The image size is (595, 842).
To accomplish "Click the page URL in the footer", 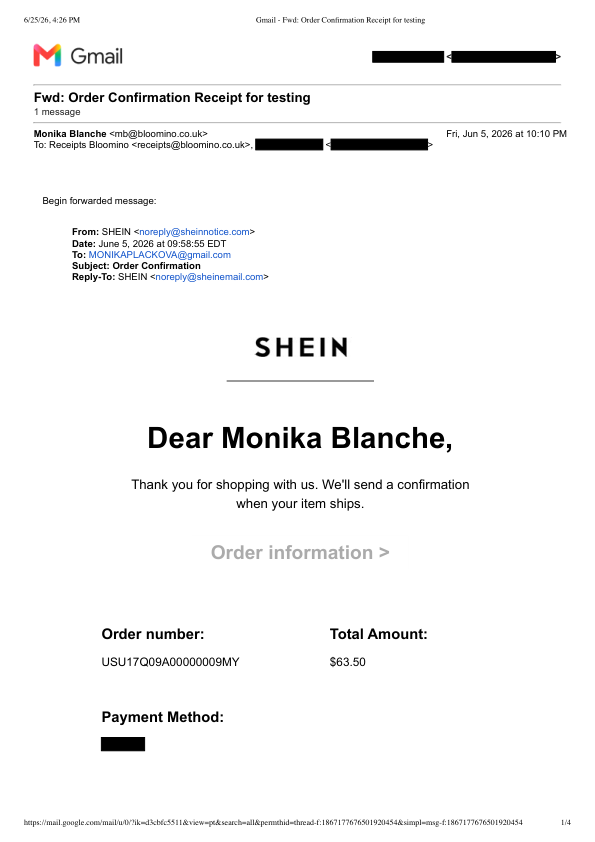I will pos(273,822).
